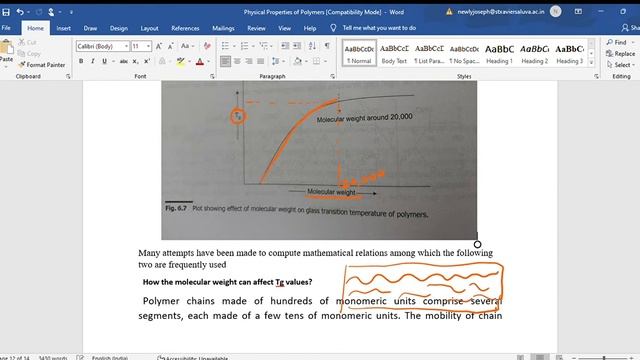This screenshot has width=640, height=360.
Task: Open the font size dropdown
Action: [148, 46]
